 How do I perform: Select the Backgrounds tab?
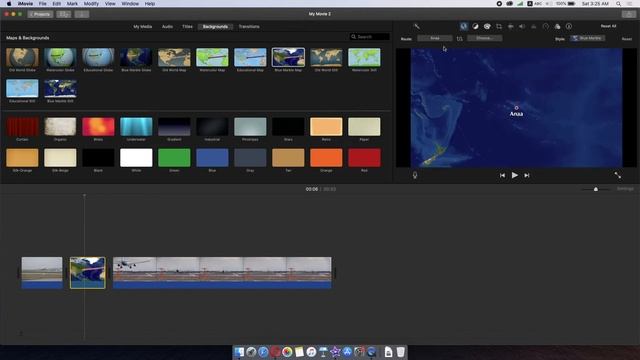215,27
